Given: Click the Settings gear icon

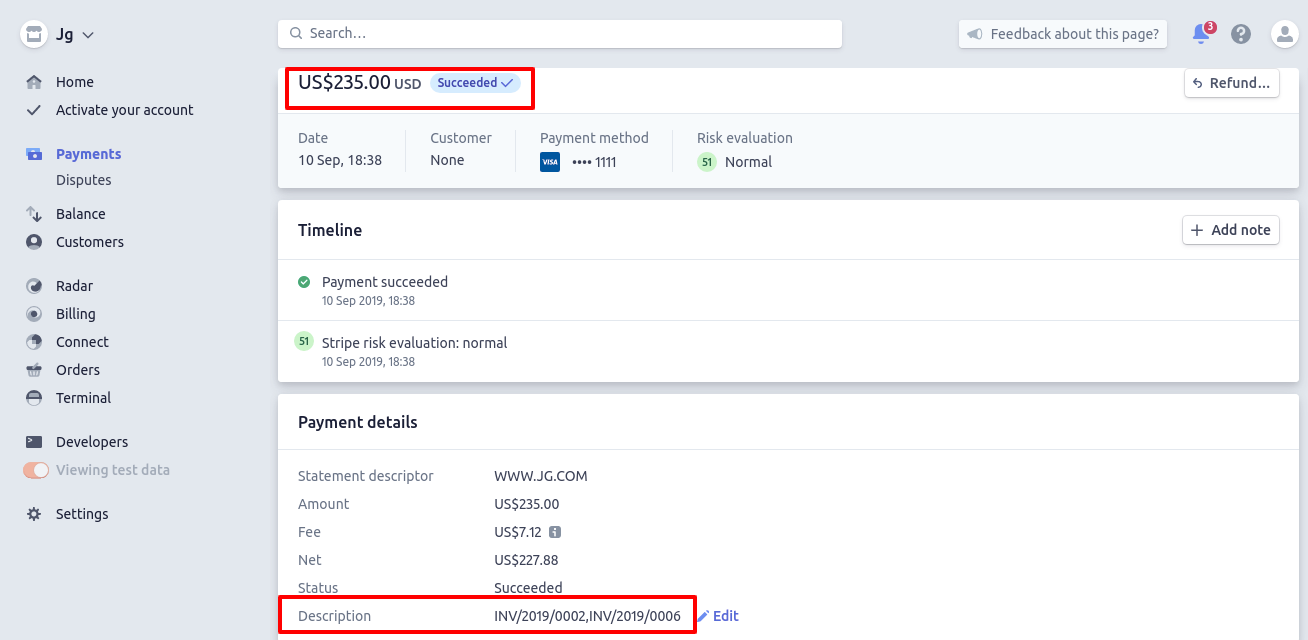Looking at the screenshot, I should click(34, 514).
